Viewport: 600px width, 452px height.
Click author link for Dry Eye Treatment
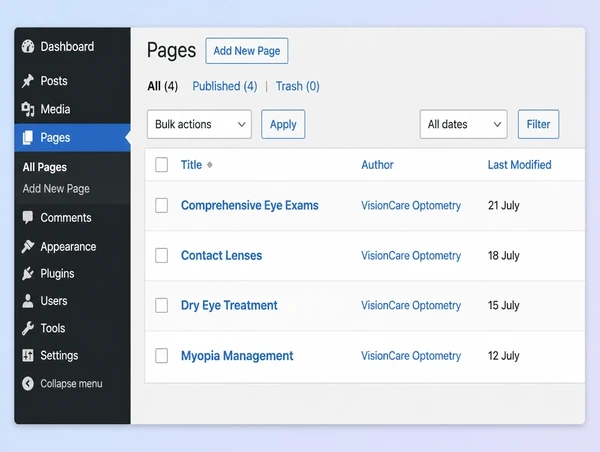click(411, 305)
